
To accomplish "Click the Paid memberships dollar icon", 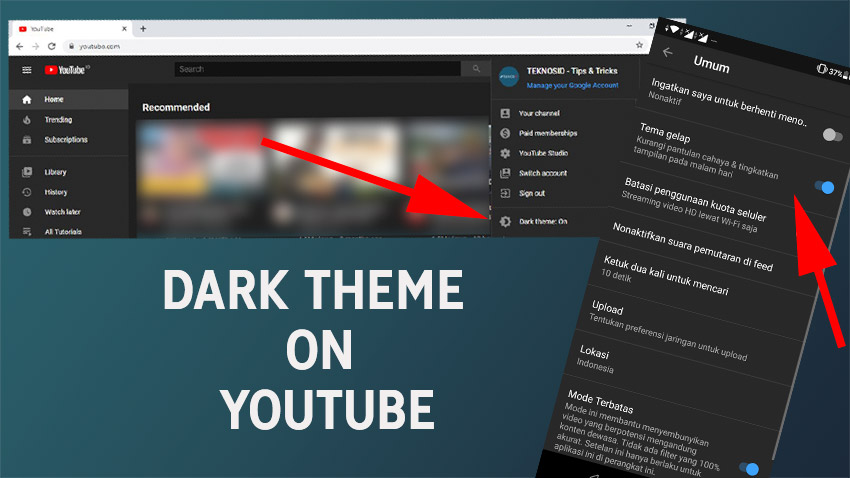I will coord(505,133).
